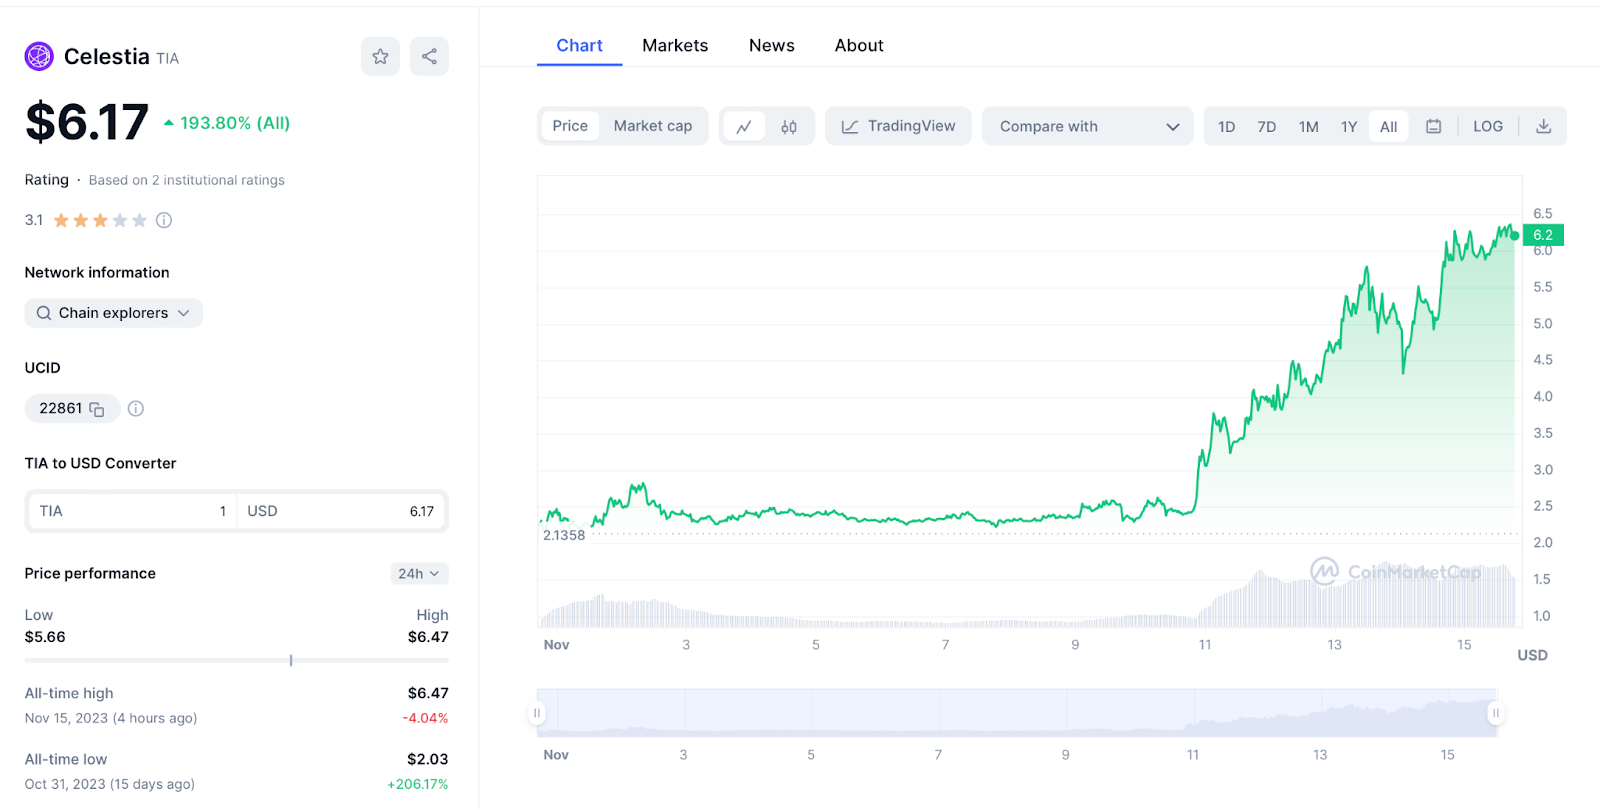Viewport: 1600px width, 810px height.
Task: Set chart range to 1M
Action: 1309,126
